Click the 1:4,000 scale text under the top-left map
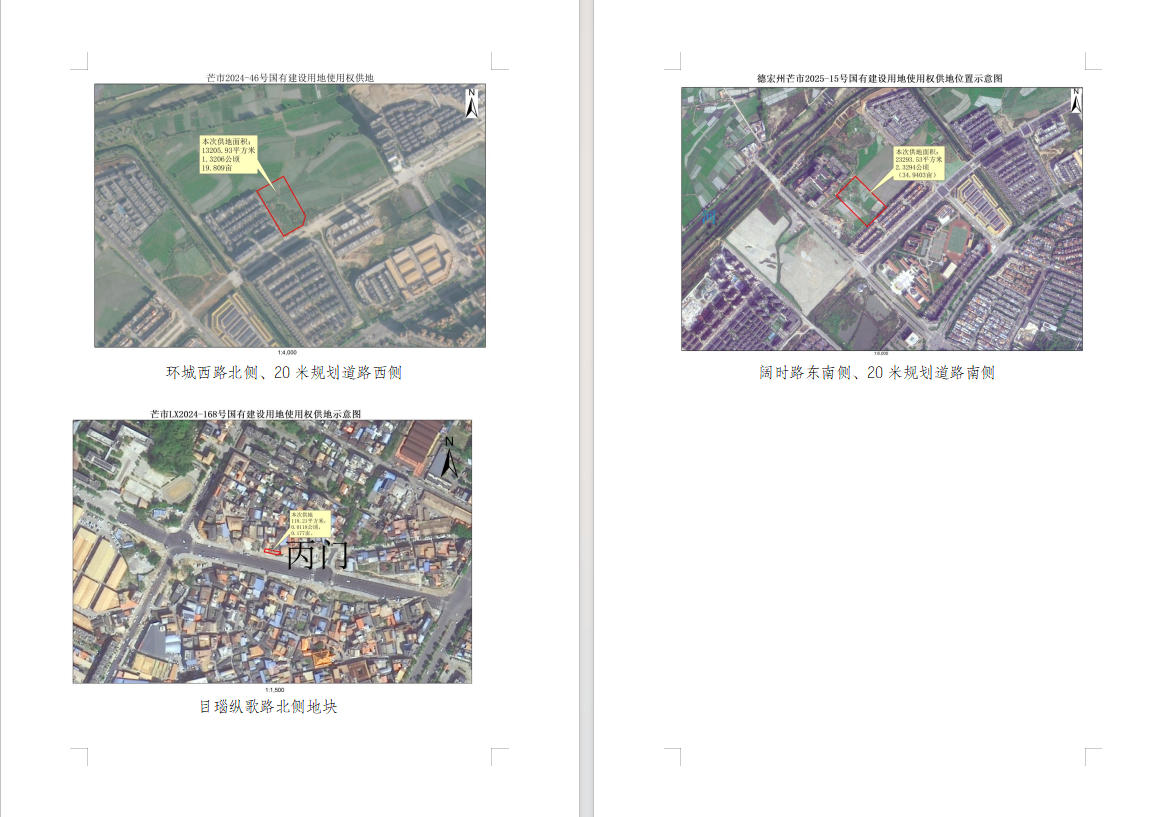1172x817 pixels. tap(288, 353)
